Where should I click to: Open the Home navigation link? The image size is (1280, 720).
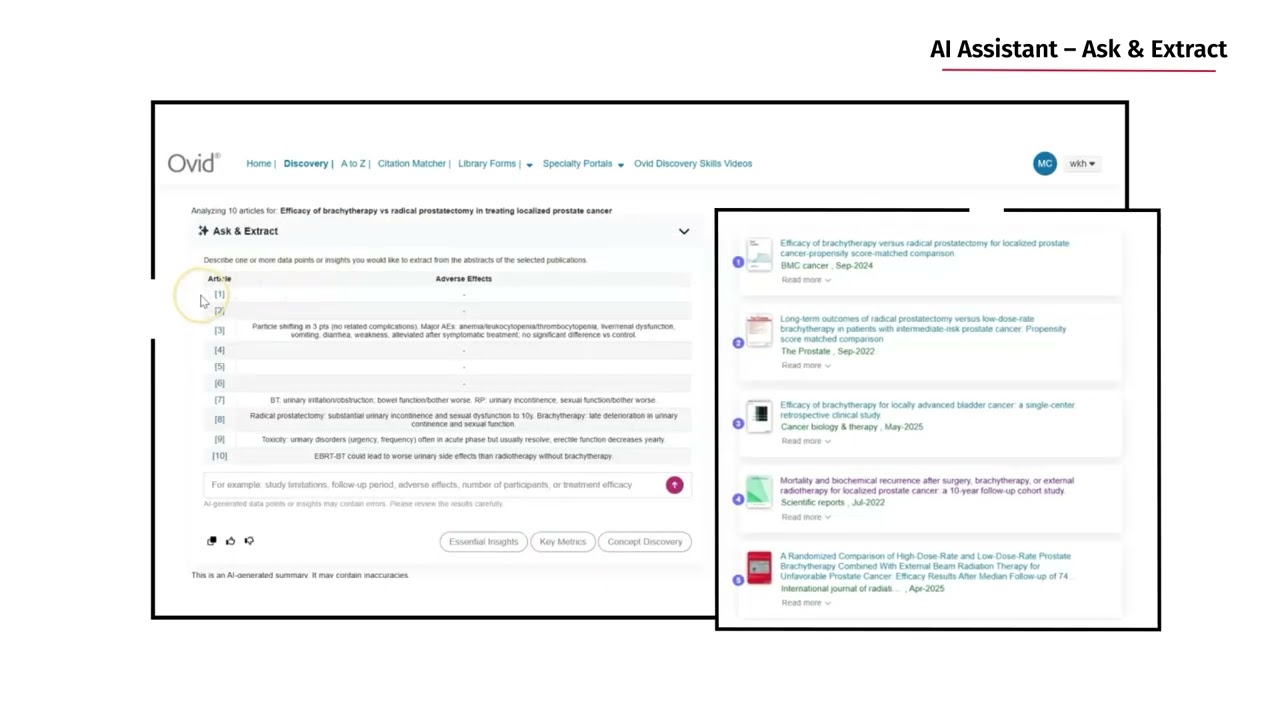click(258, 164)
